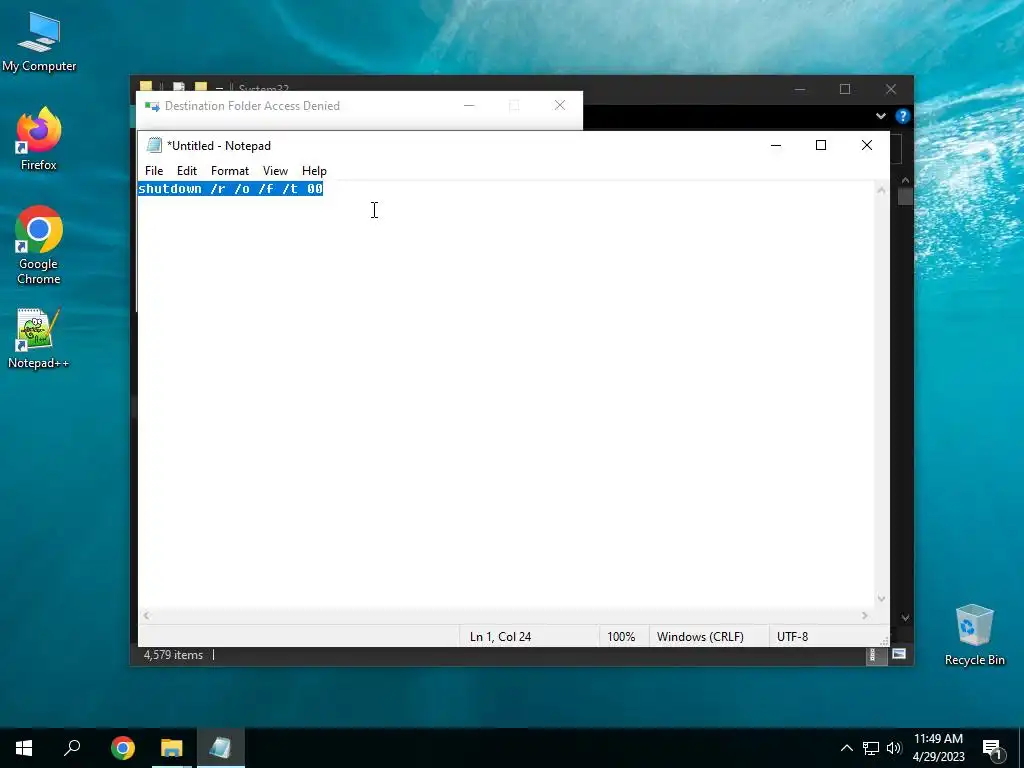Select the Google Chrome desktop shortcut
The height and width of the screenshot is (768, 1024).
(x=39, y=246)
